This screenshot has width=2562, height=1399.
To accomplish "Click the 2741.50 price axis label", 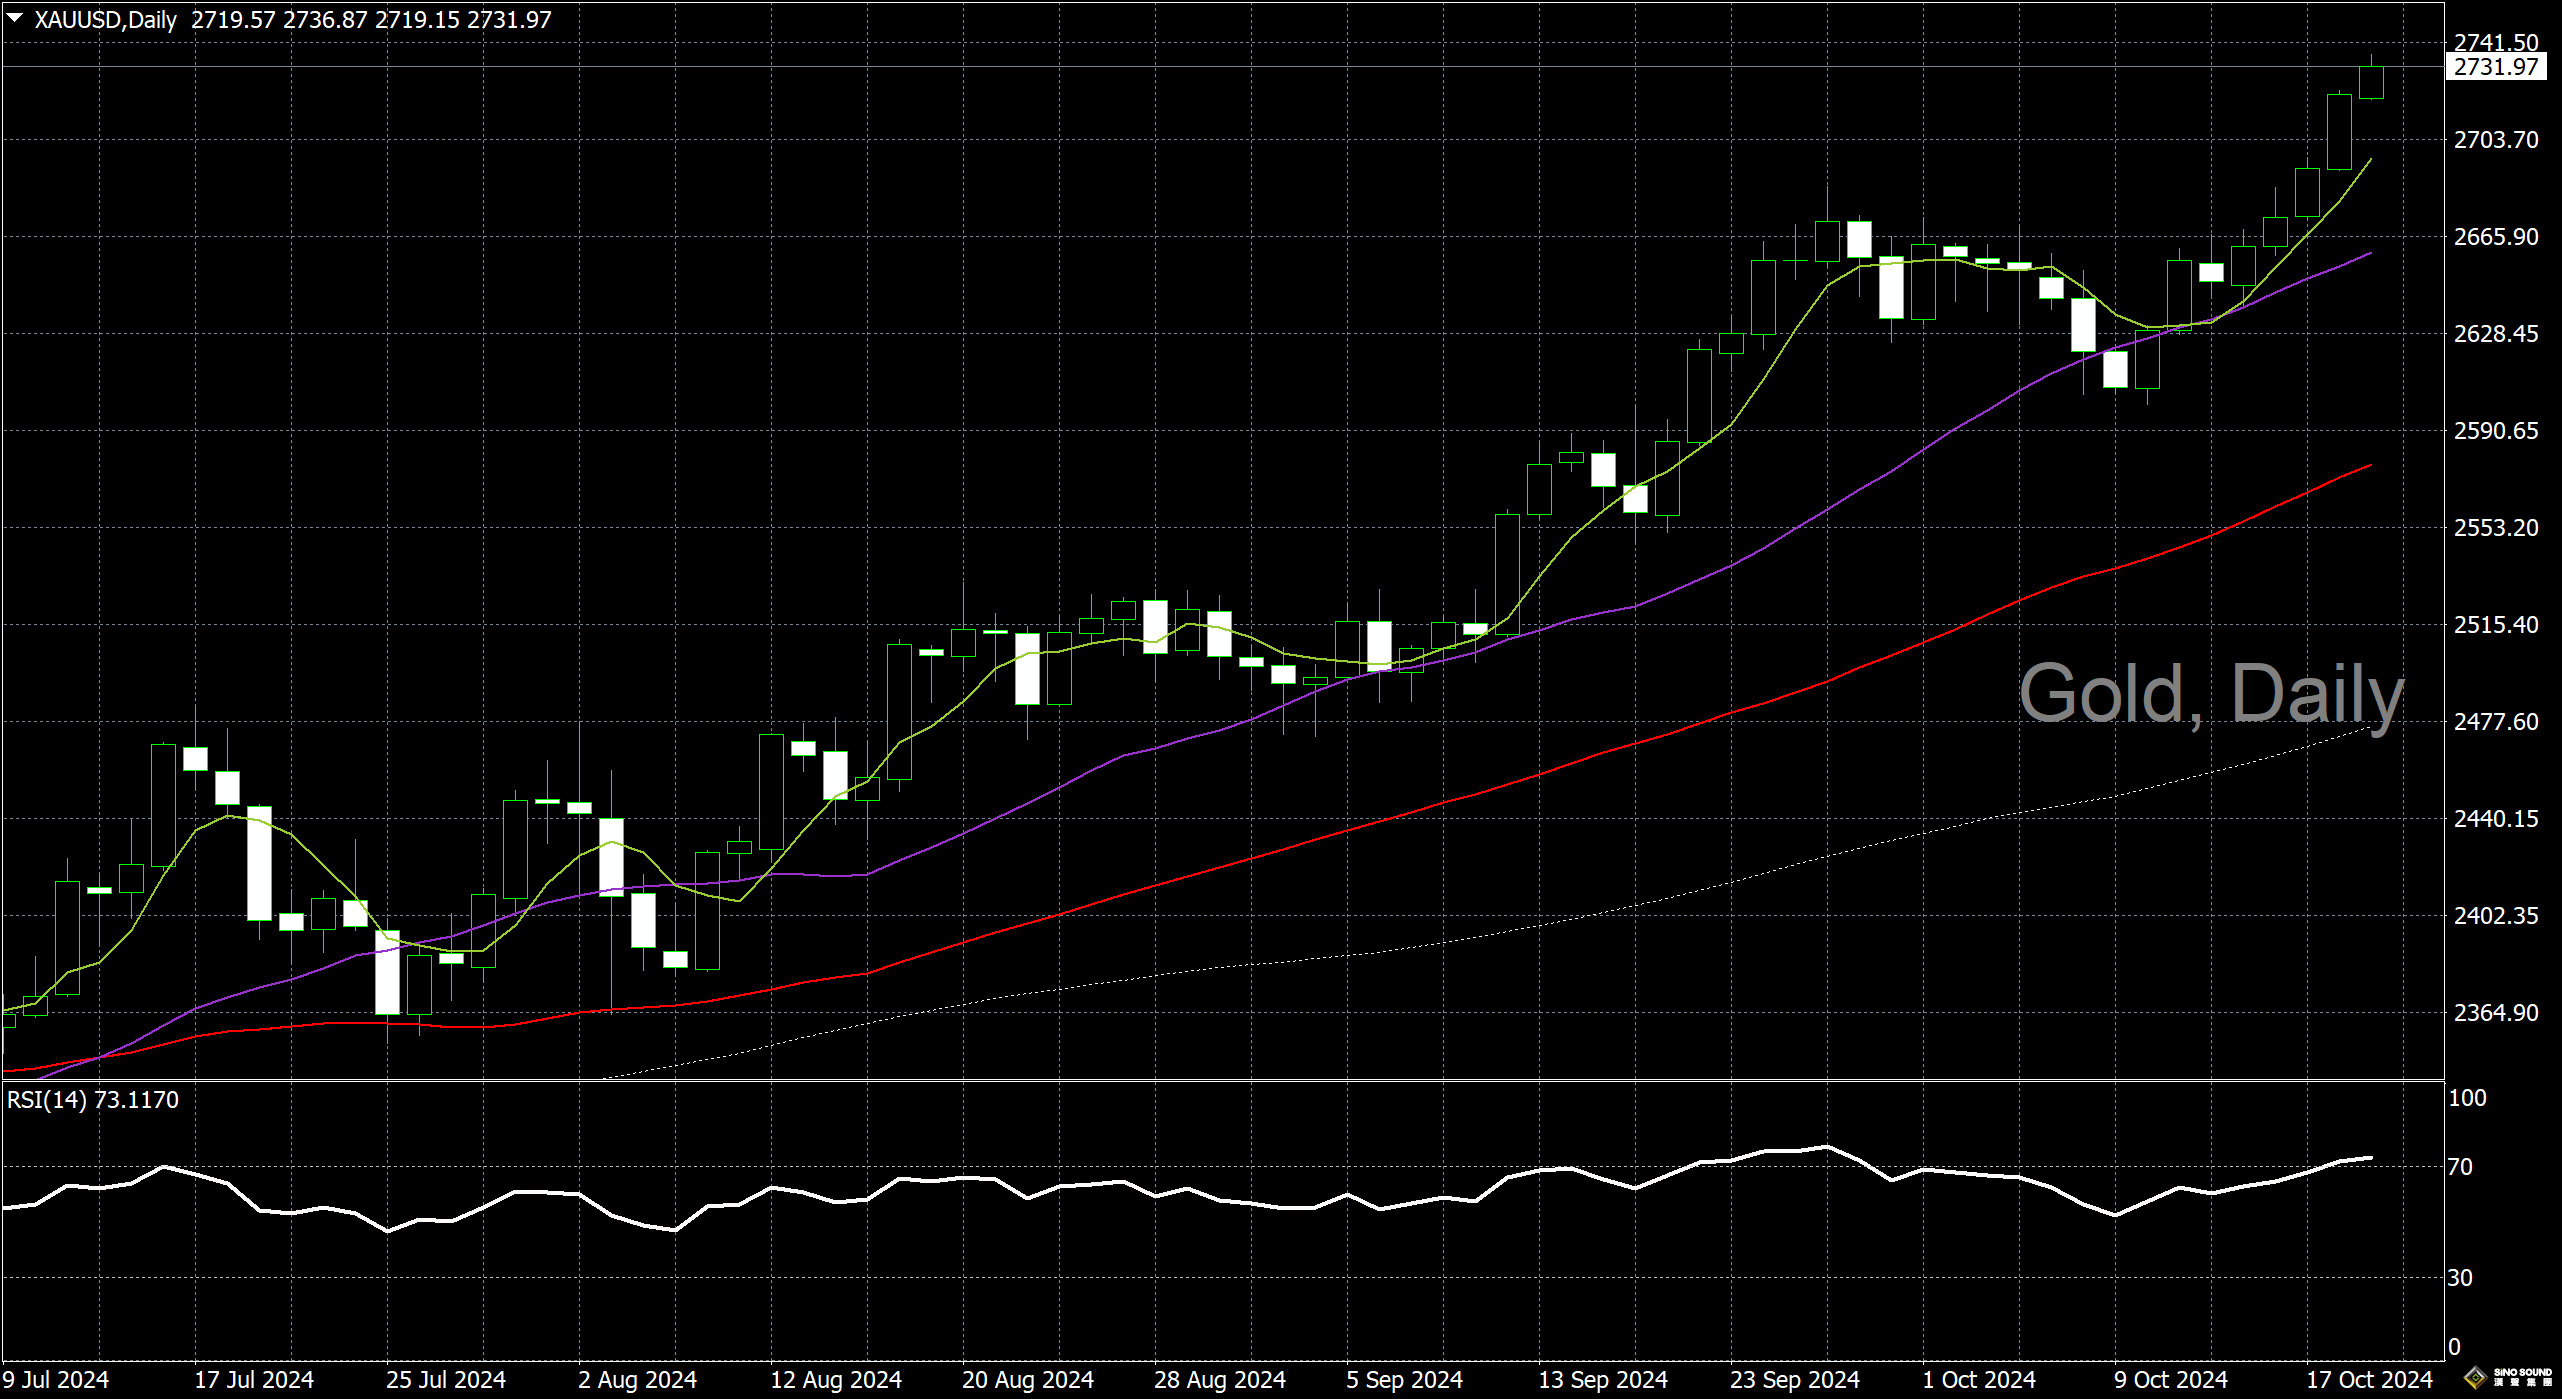I will click(x=2495, y=43).
